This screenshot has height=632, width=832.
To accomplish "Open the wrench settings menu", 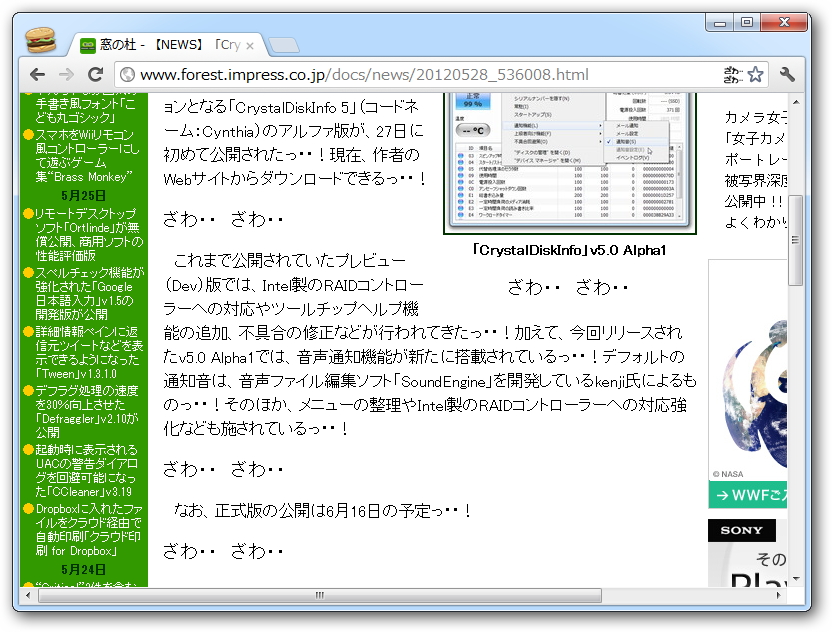I will coord(787,74).
